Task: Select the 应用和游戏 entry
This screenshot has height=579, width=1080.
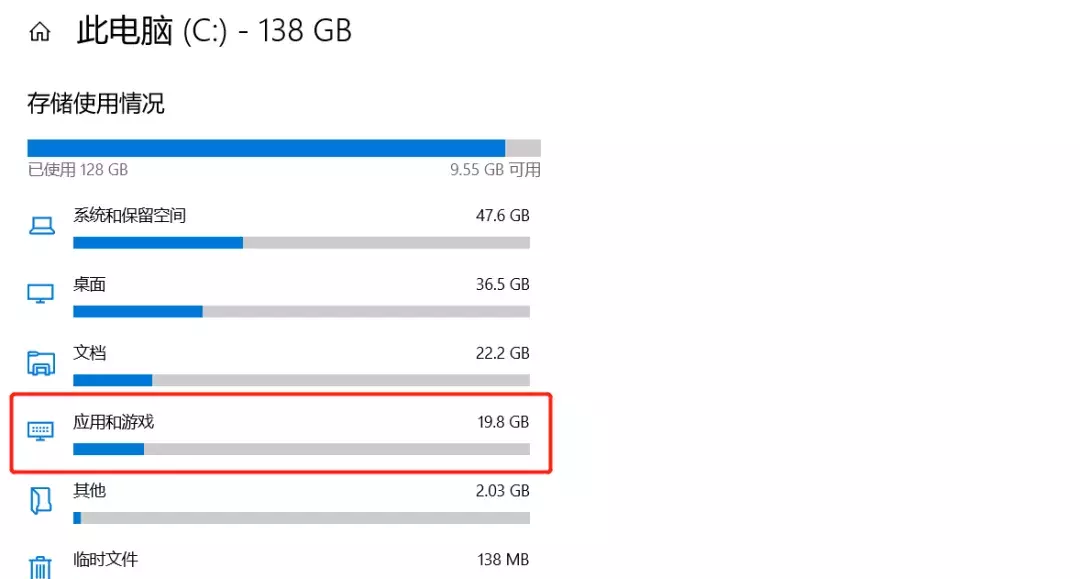Action: click(x=281, y=434)
